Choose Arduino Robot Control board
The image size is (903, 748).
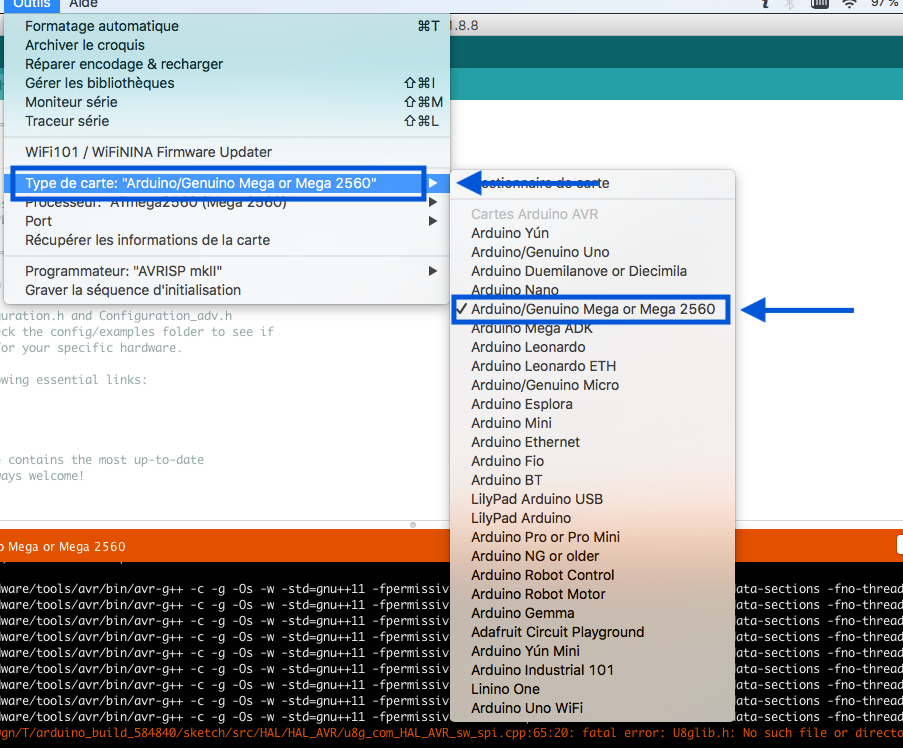593,575
